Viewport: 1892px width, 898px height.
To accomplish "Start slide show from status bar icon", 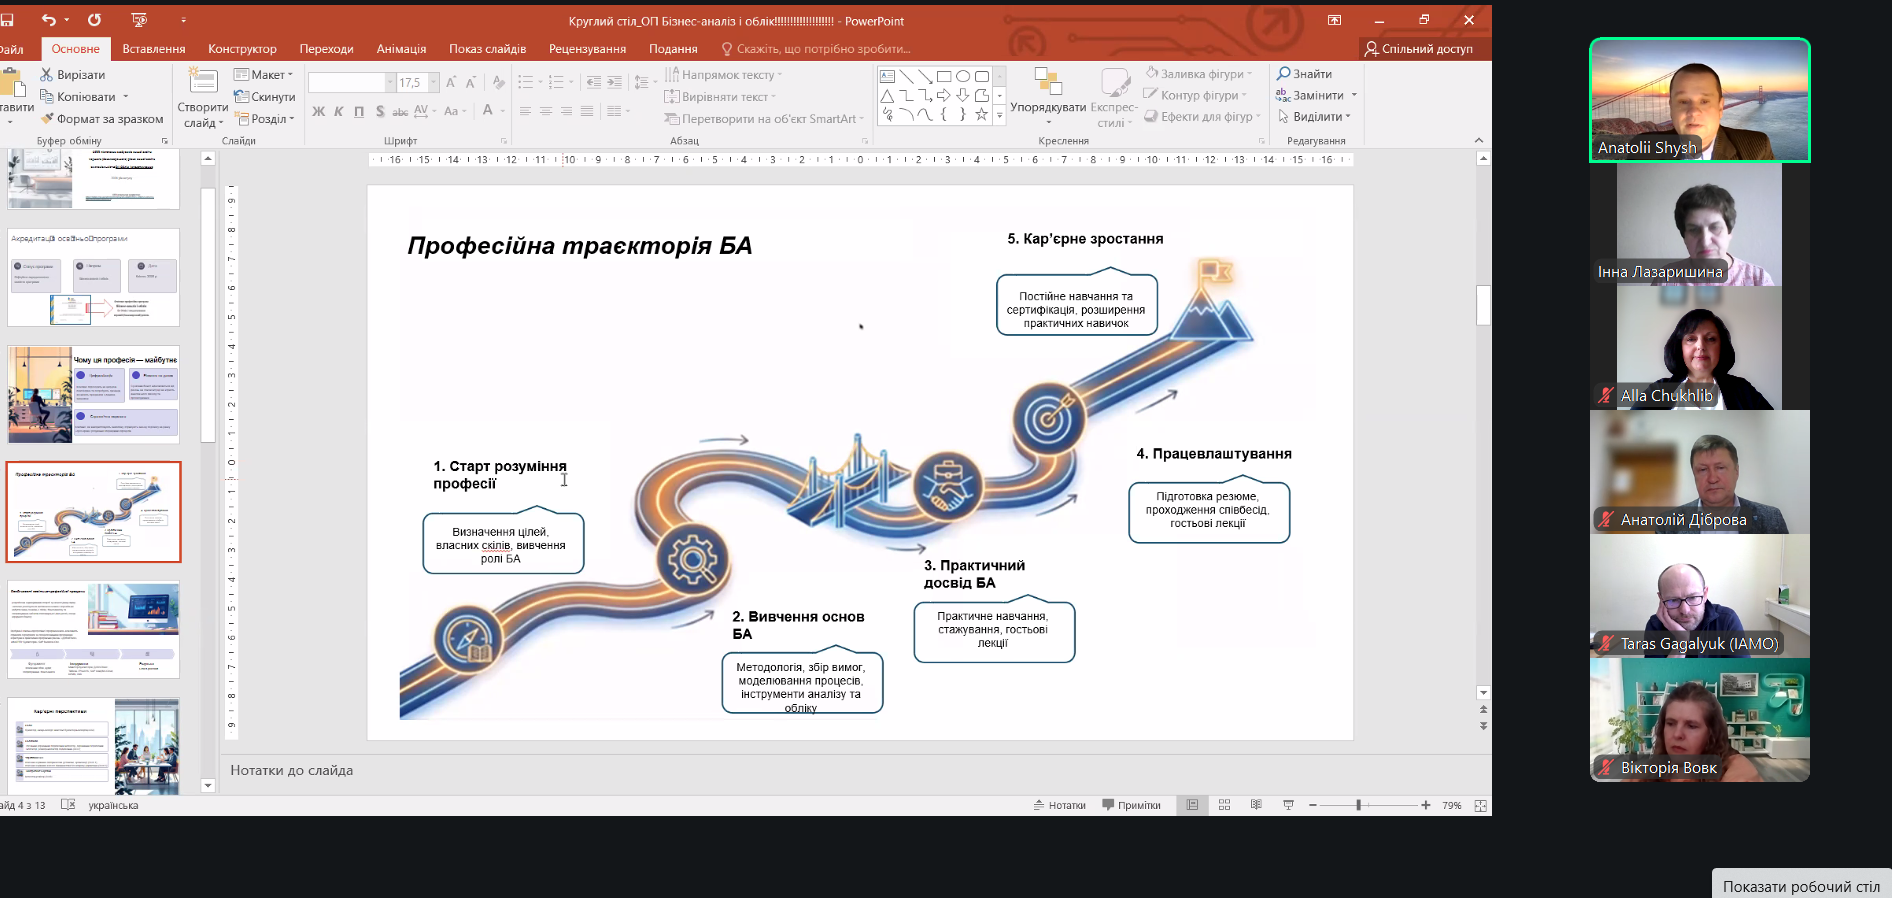I will (1288, 805).
